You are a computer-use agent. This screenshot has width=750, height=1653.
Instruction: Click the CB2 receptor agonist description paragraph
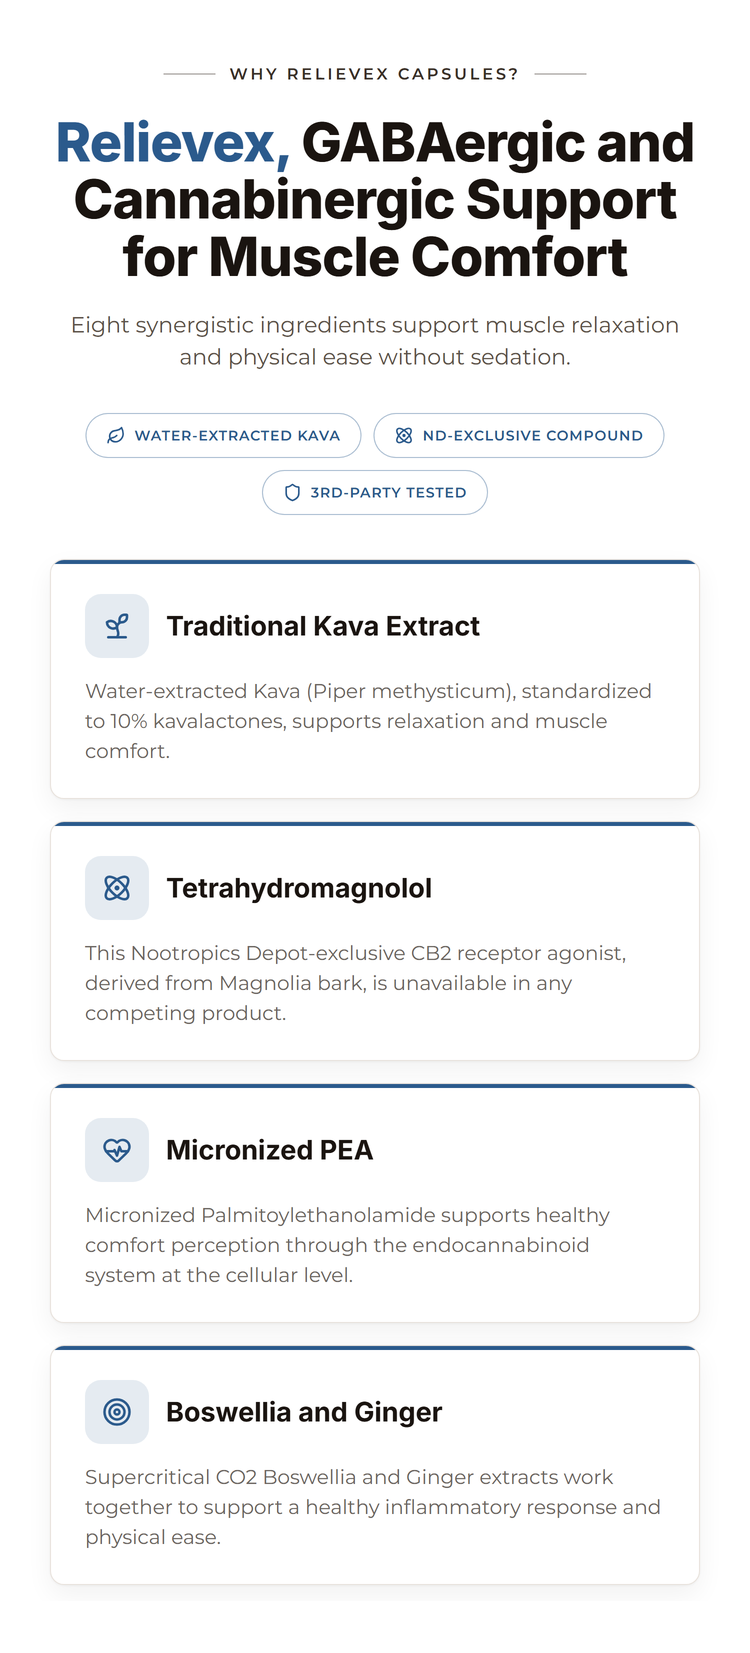click(x=356, y=983)
